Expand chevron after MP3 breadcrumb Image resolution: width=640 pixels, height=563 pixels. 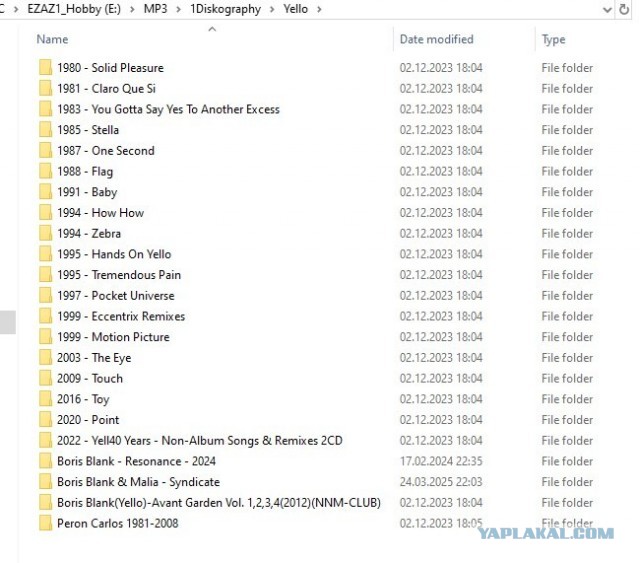pyautogui.click(x=179, y=9)
